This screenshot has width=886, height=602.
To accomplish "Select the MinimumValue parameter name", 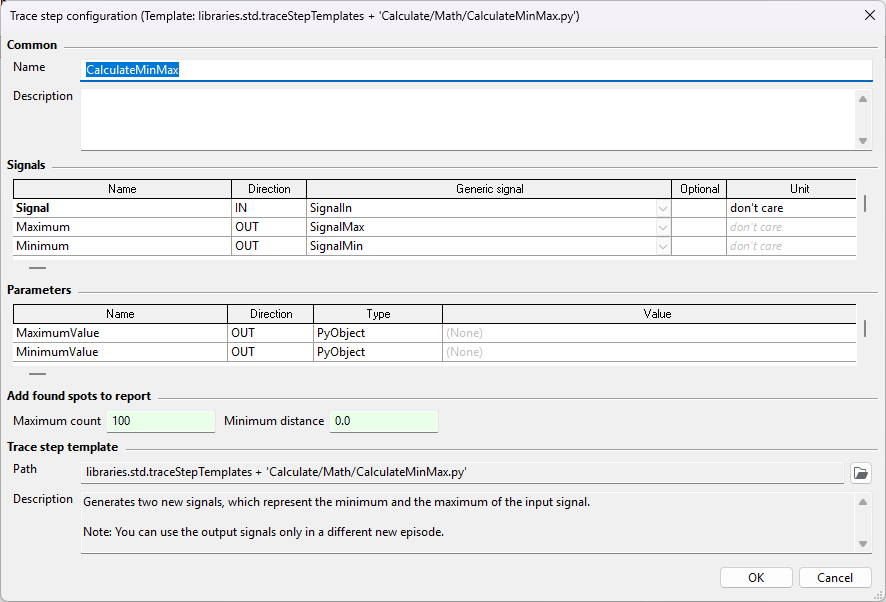I will tap(120, 352).
